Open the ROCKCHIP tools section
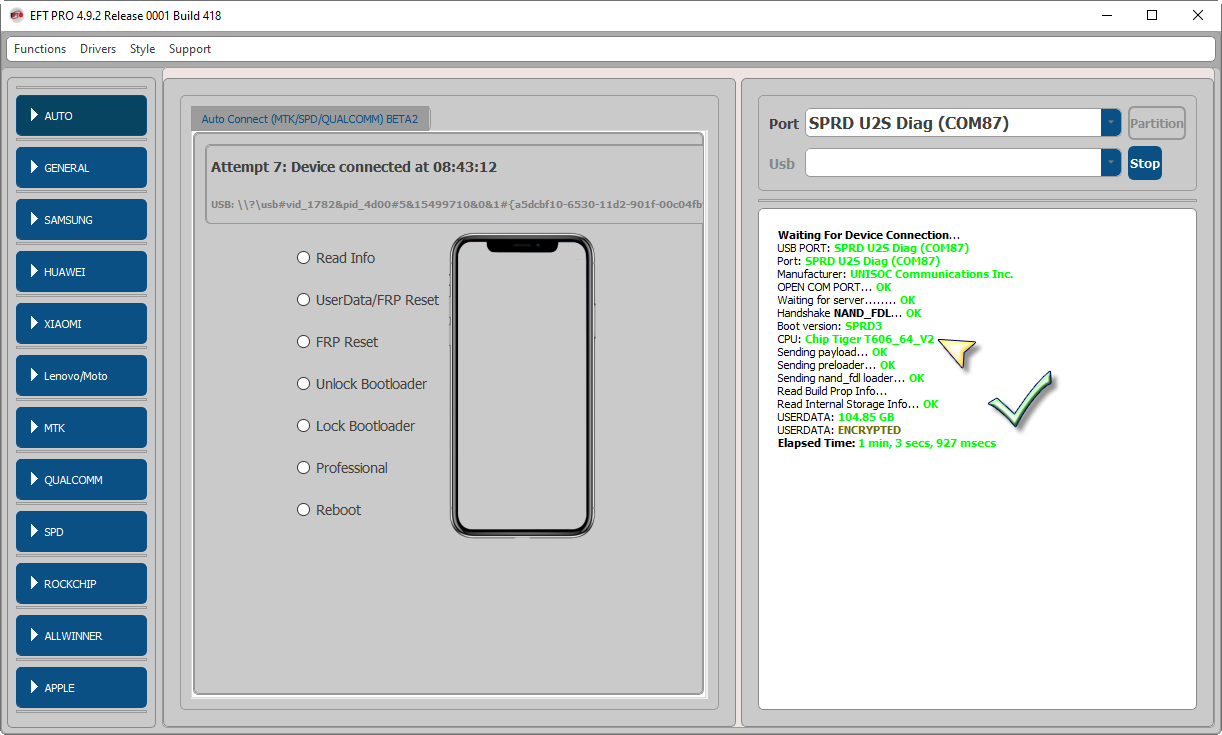The image size is (1222, 735). tap(80, 583)
